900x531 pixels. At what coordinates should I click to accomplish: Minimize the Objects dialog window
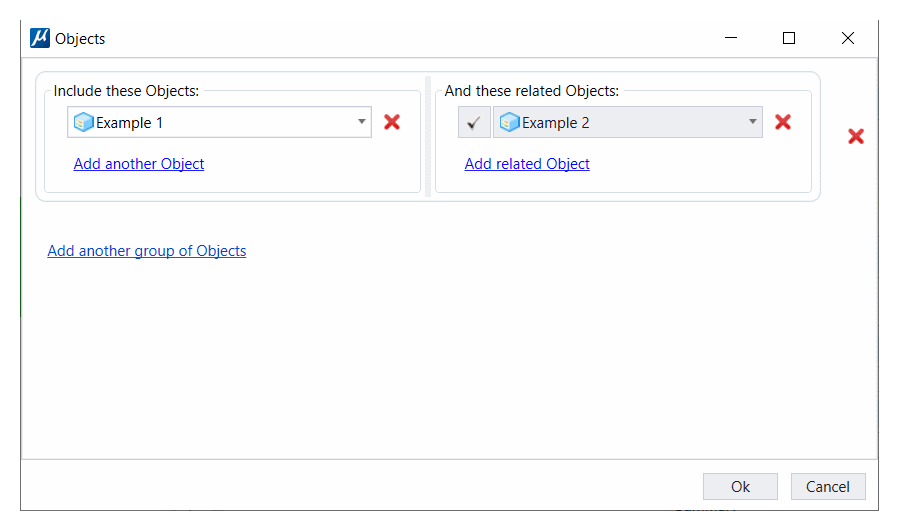pyautogui.click(x=731, y=38)
